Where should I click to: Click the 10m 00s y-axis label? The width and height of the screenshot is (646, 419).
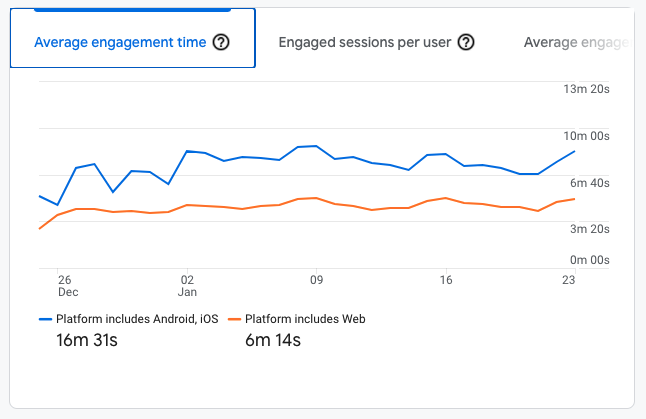(x=587, y=136)
